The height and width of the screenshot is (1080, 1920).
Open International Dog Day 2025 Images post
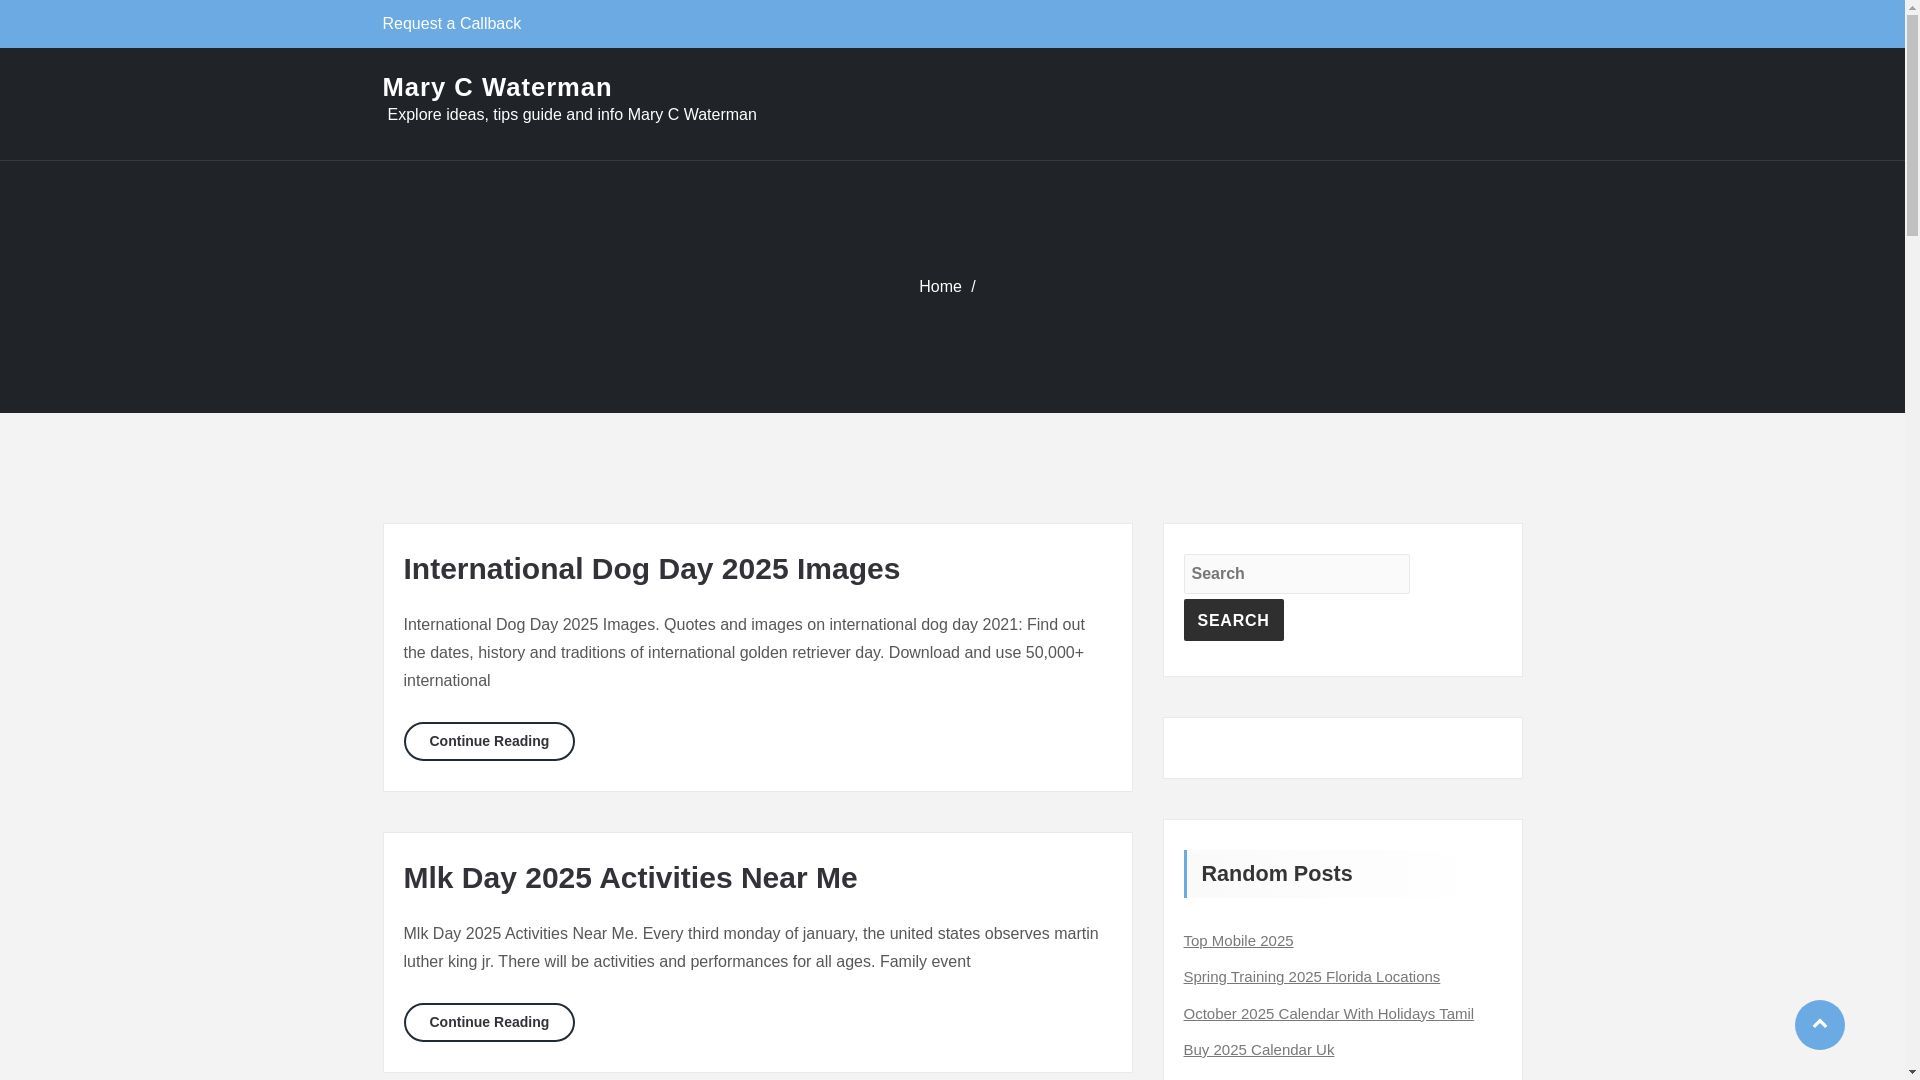point(652,568)
